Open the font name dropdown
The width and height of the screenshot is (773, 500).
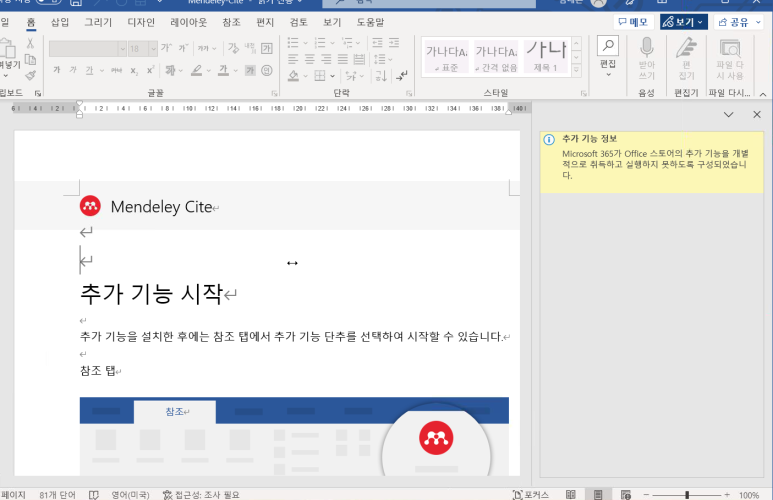[122, 48]
